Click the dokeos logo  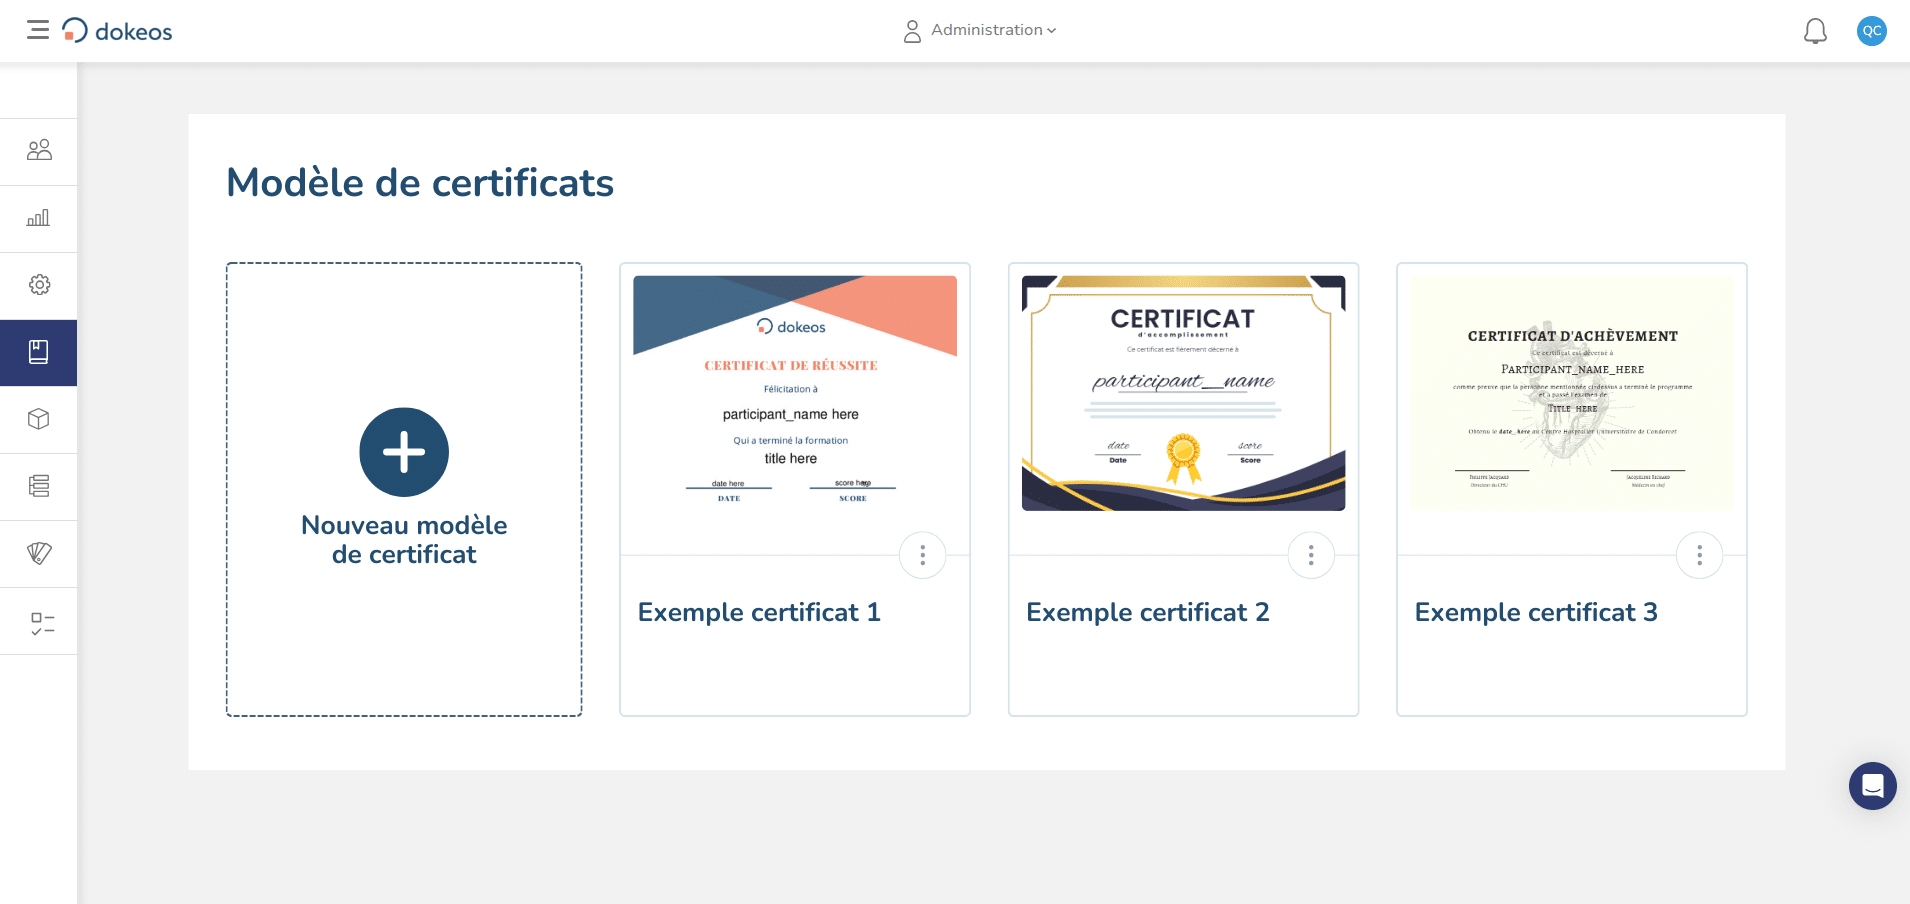tap(117, 31)
